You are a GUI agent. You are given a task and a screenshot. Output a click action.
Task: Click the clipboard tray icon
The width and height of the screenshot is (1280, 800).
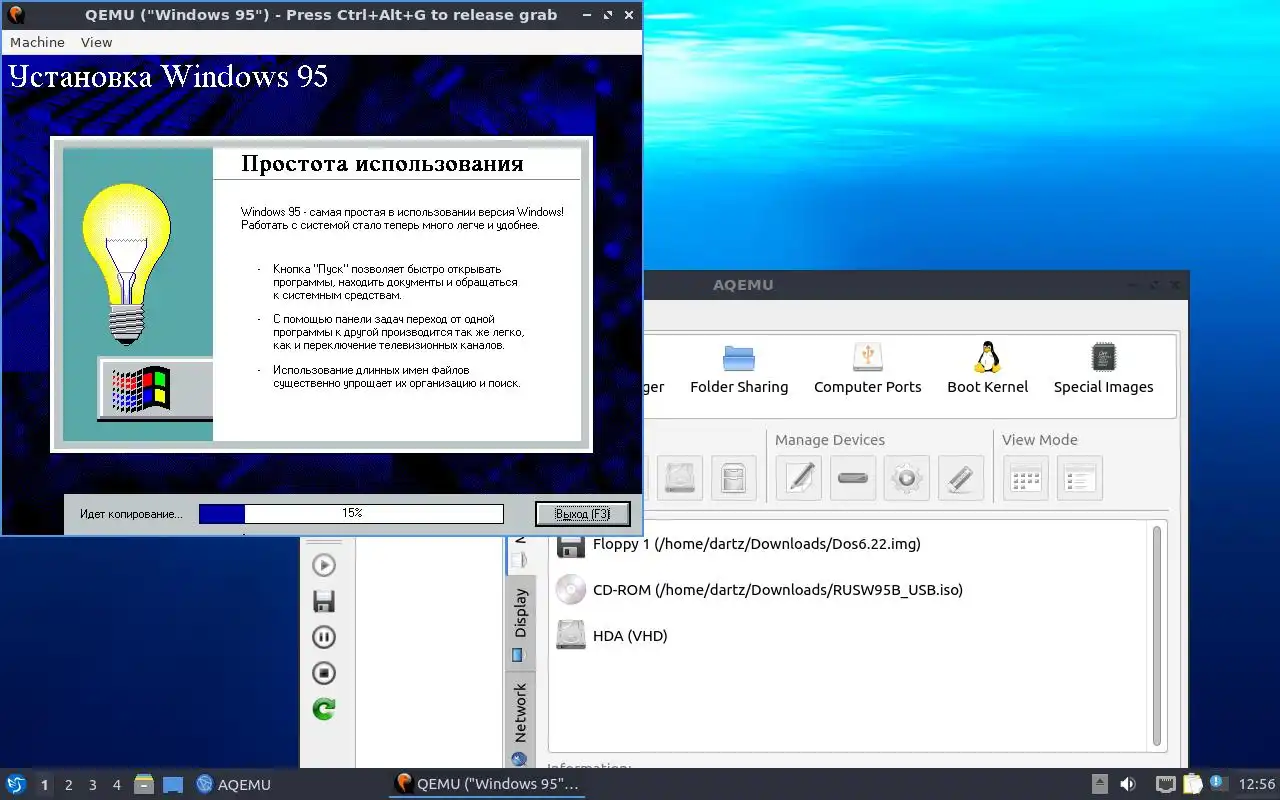point(1192,784)
